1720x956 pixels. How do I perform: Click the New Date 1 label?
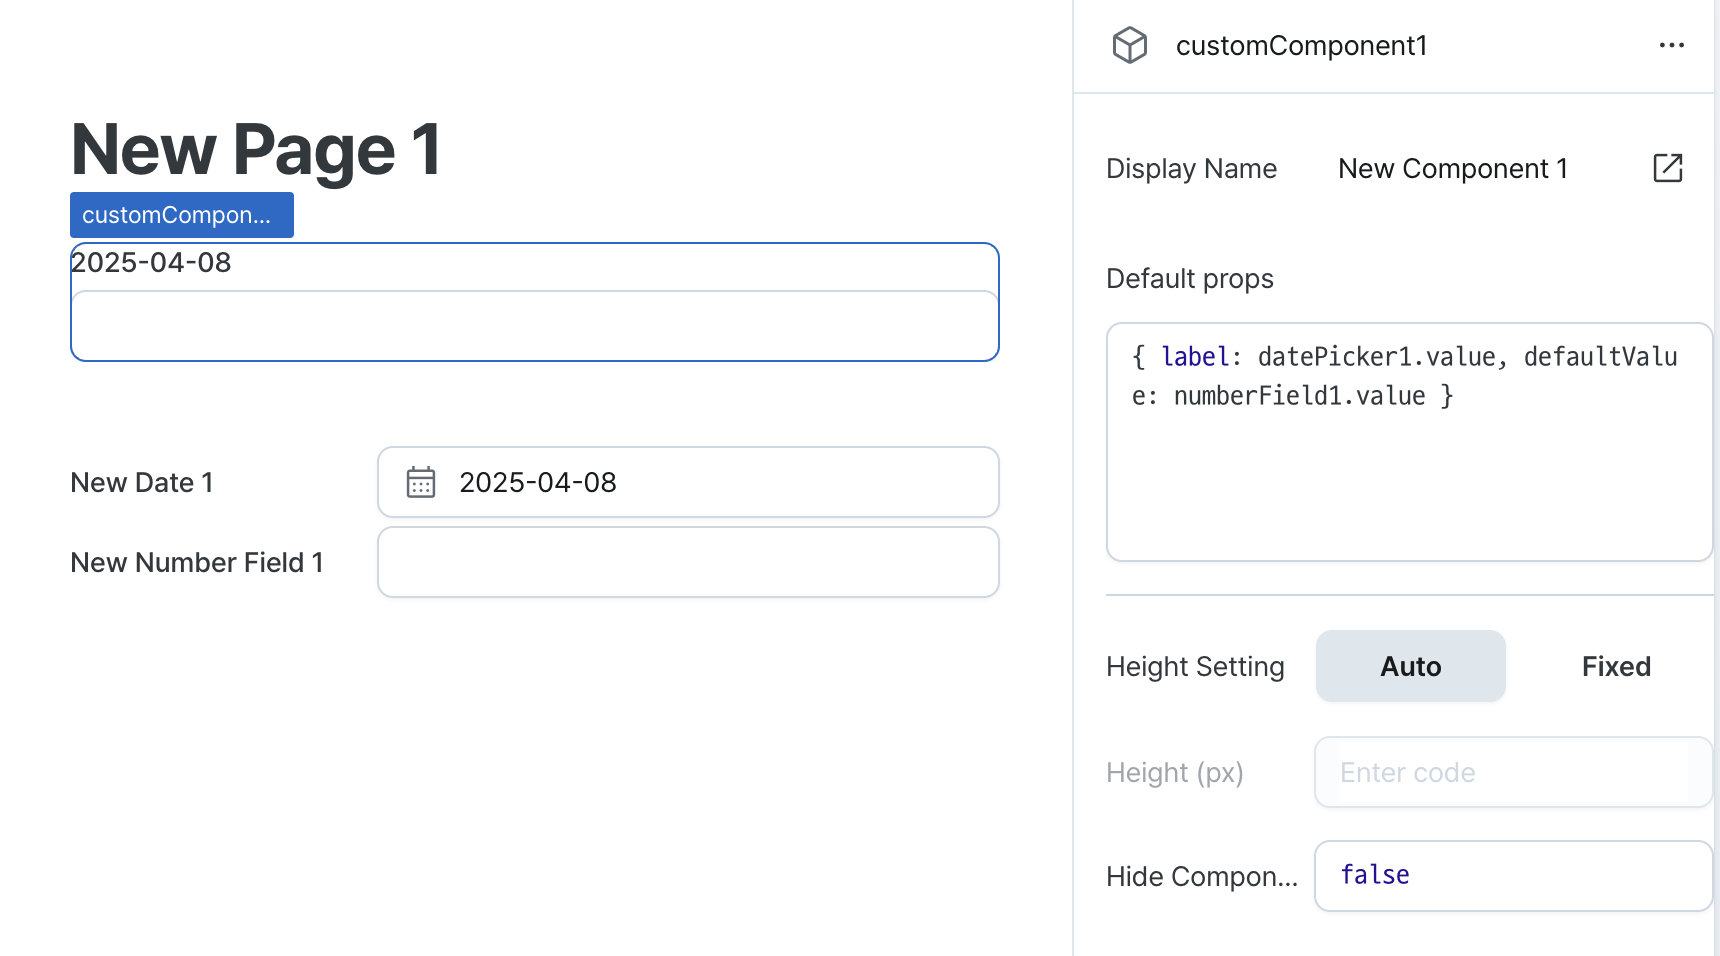(x=142, y=483)
